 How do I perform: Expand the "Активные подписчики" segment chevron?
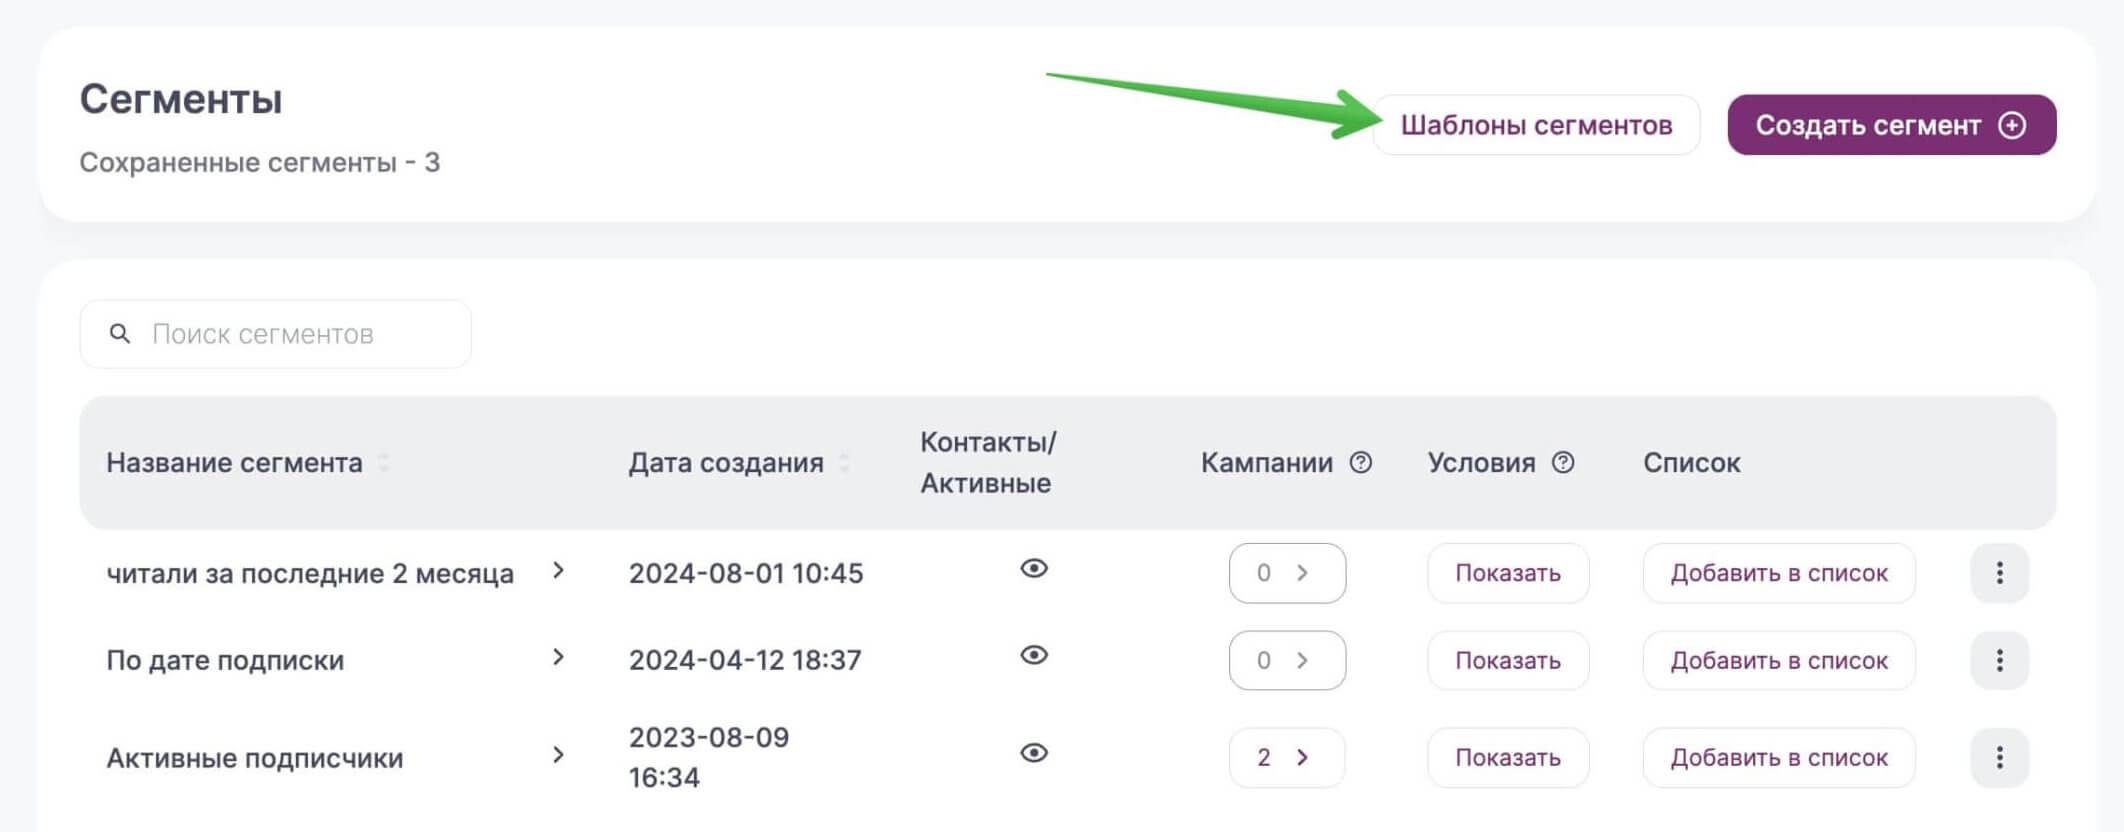coord(559,755)
